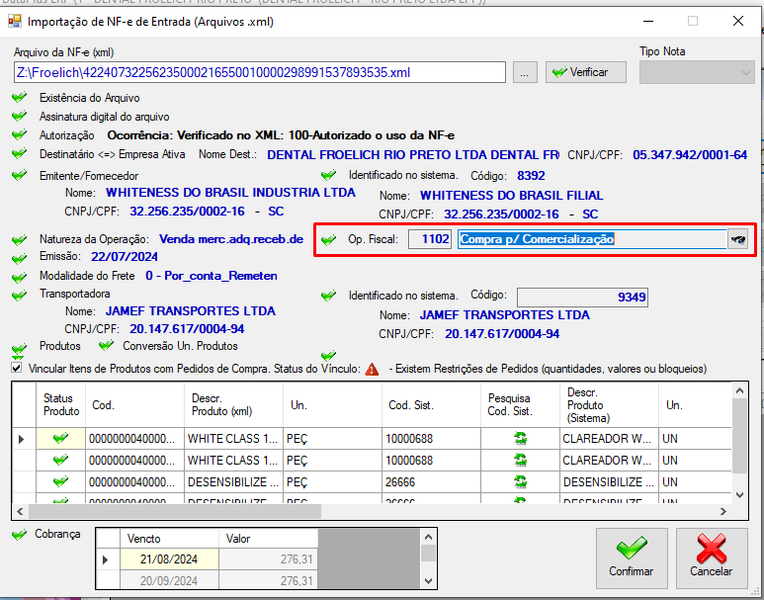Click first row Cod. Sist. cell 10000688
Viewport: 764px width, 600px height.
coord(431,439)
